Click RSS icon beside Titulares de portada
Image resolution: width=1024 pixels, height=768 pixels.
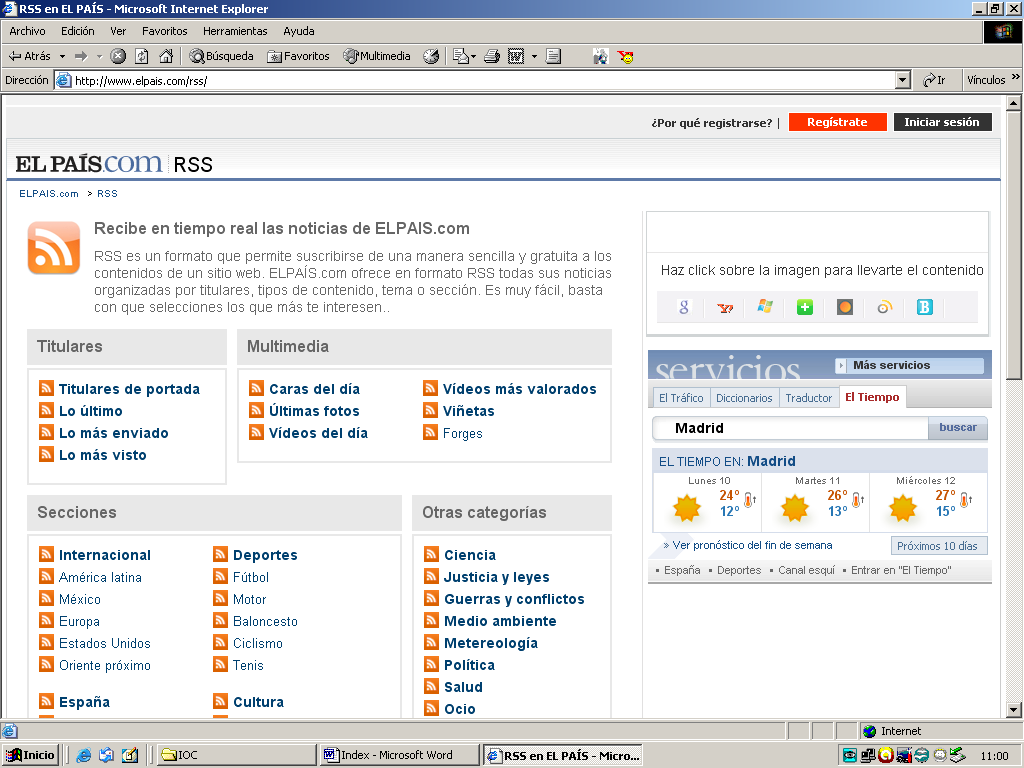tap(46, 389)
